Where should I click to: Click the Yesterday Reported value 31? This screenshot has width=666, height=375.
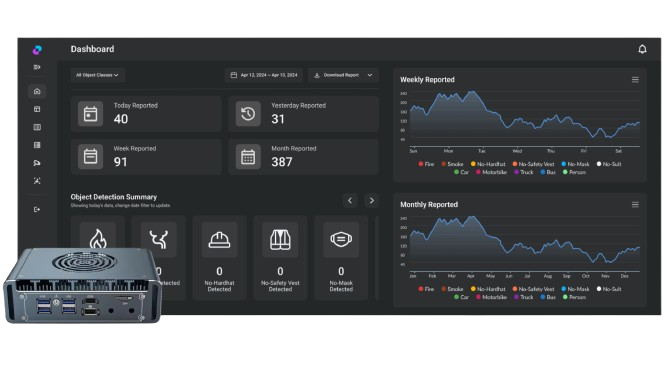pos(278,119)
